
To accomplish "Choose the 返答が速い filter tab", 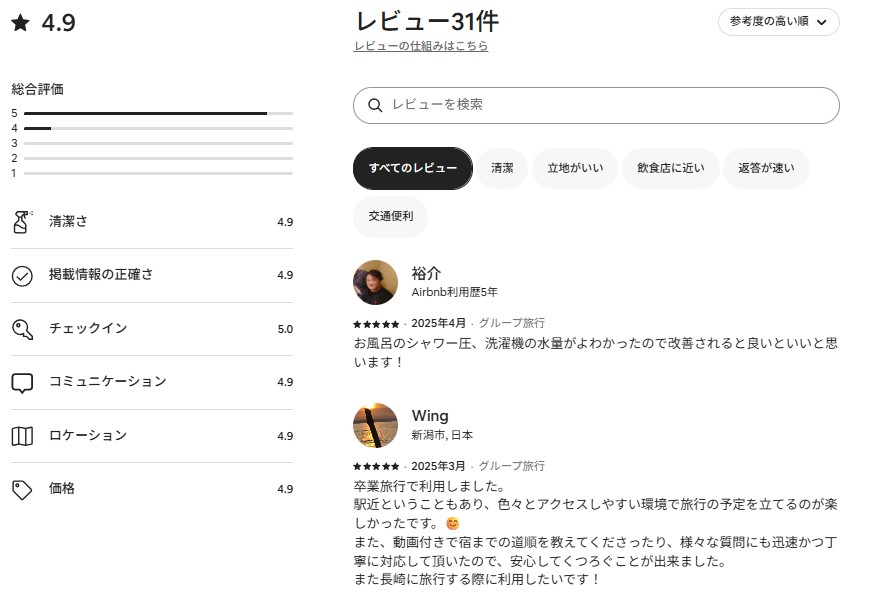I will pos(766,168).
